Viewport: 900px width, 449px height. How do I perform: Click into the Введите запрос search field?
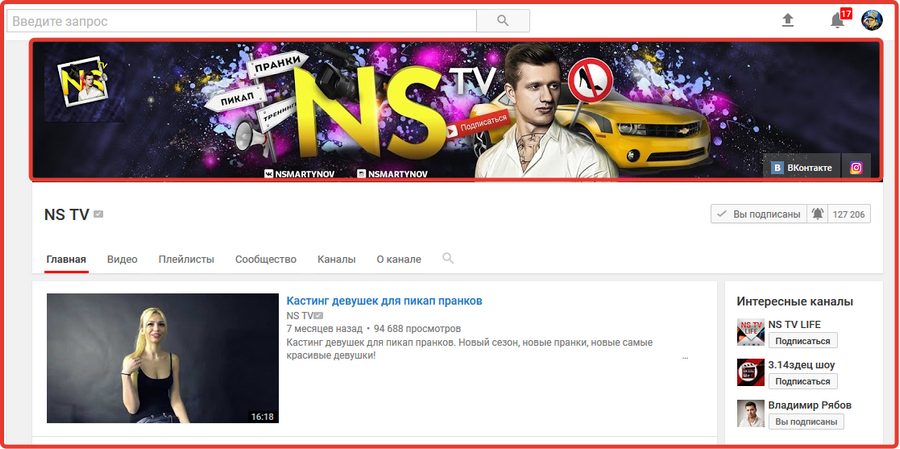242,21
